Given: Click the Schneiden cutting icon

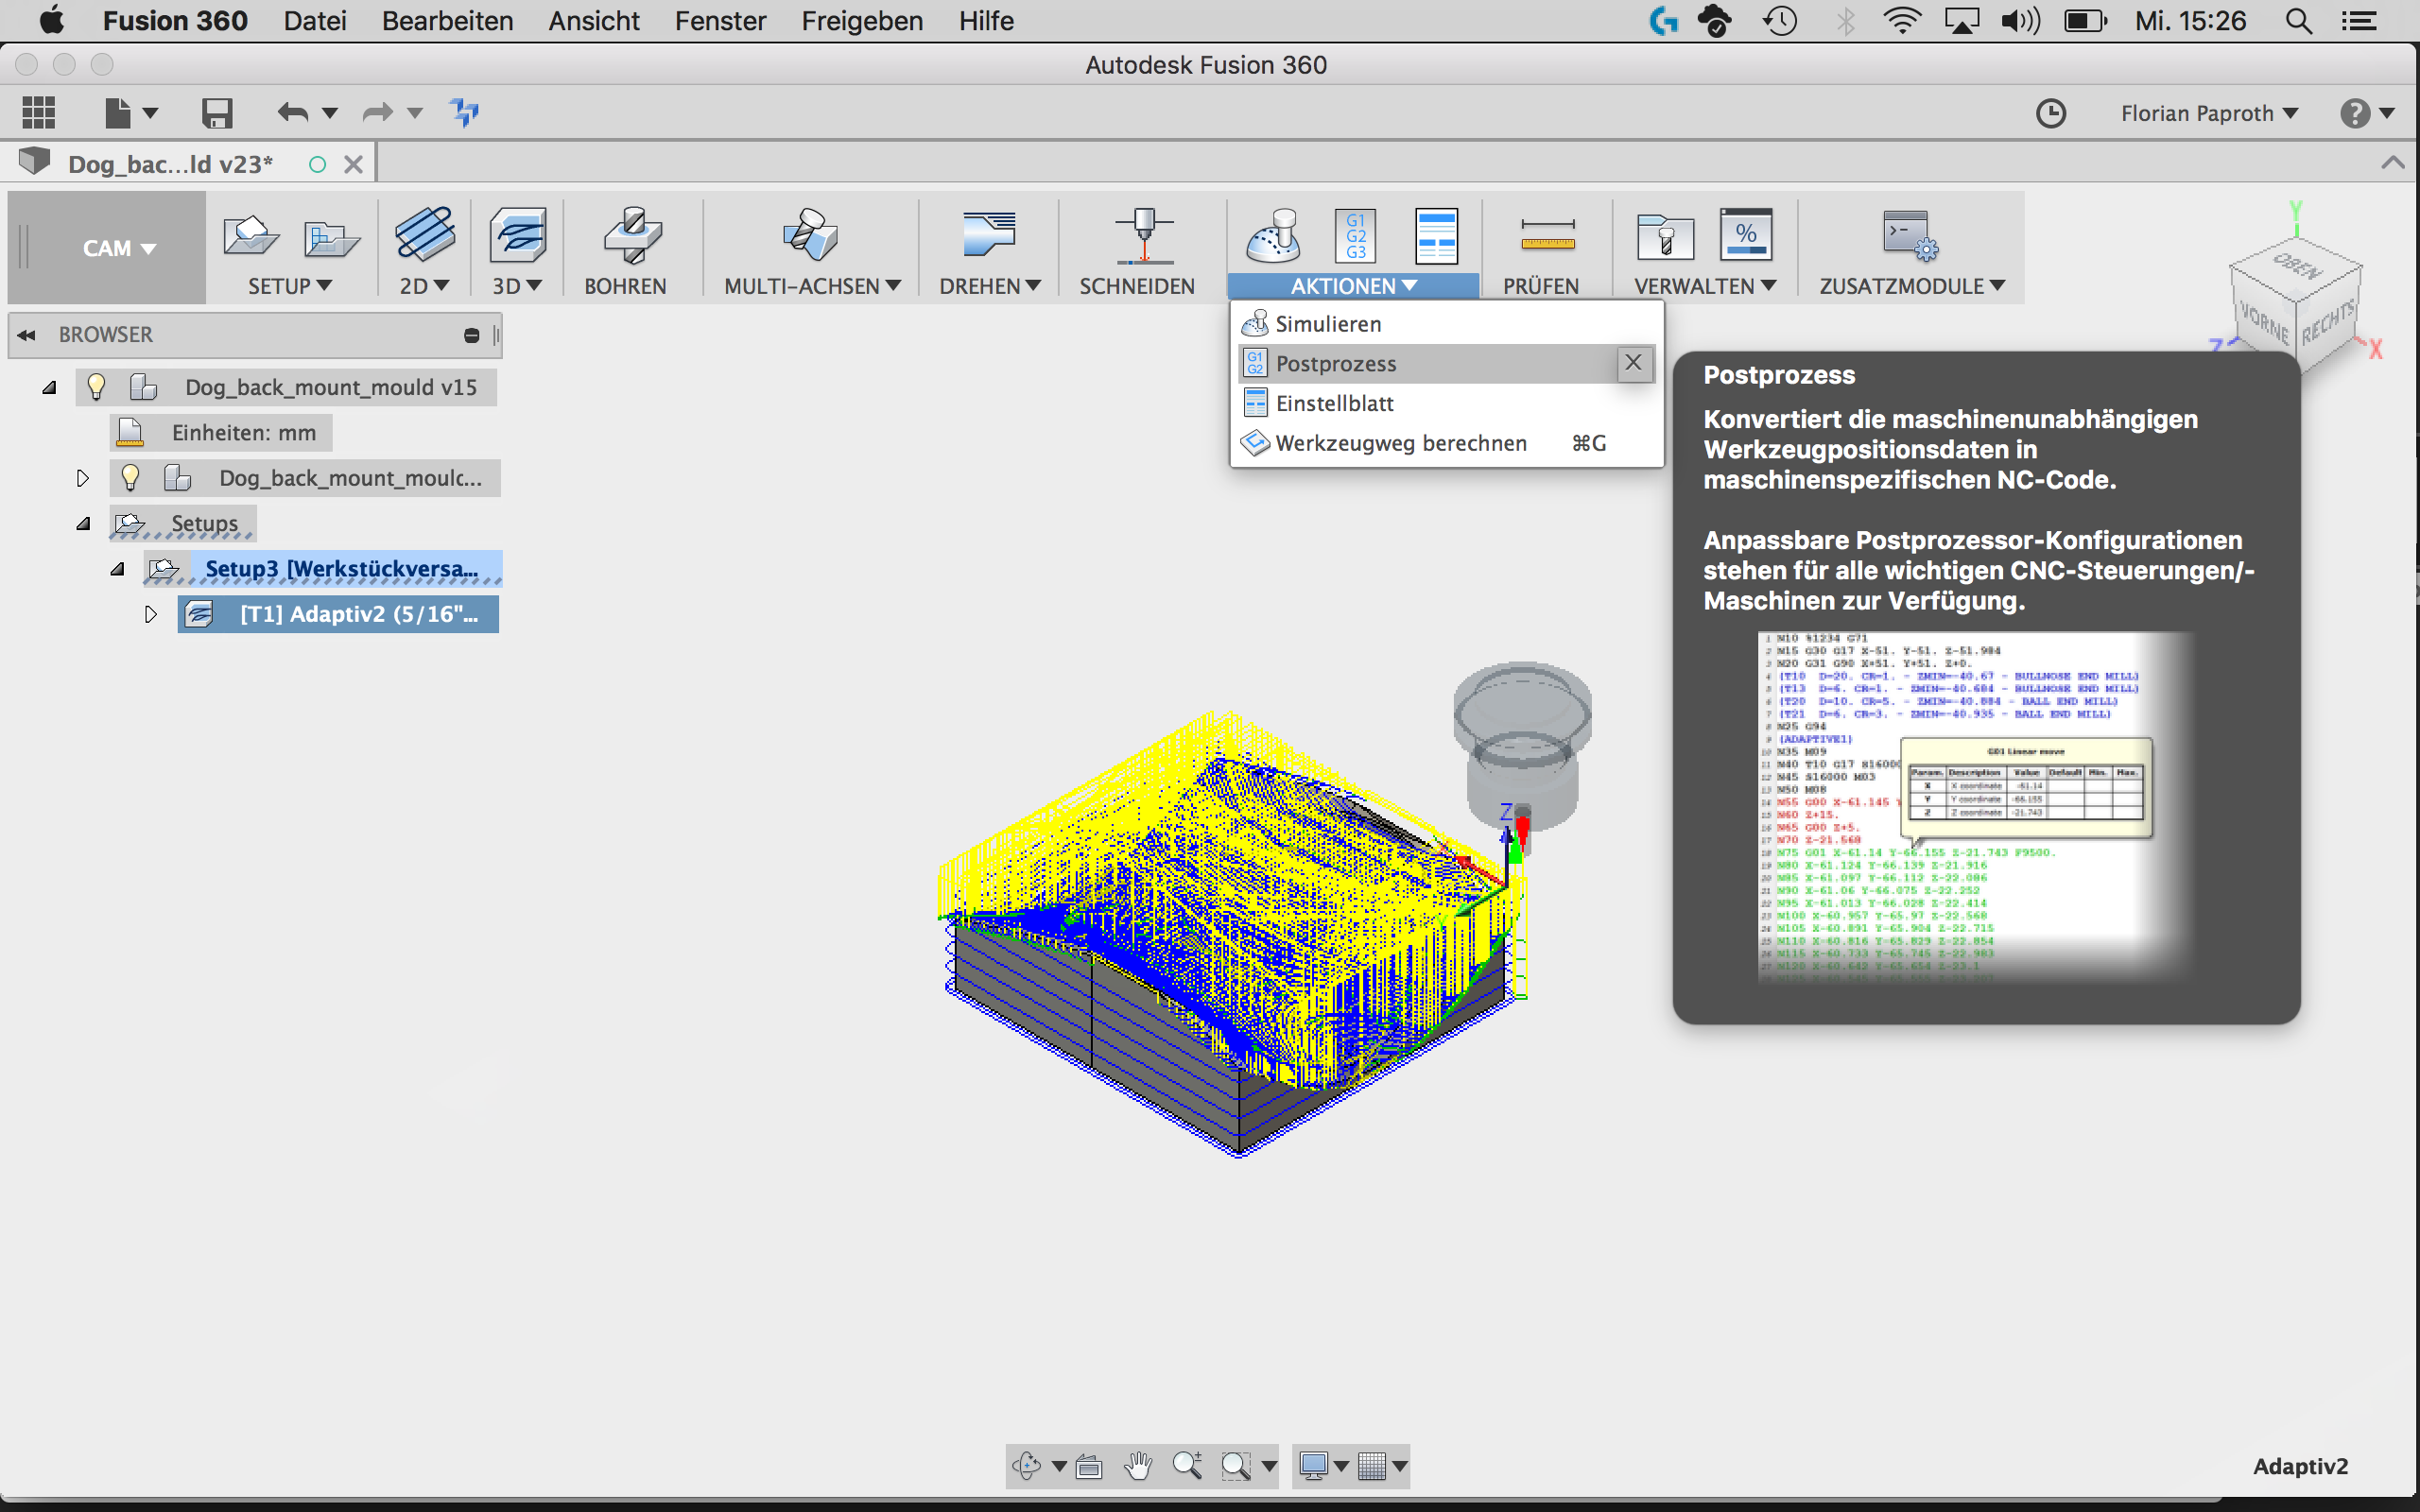Looking at the screenshot, I should (1143, 236).
